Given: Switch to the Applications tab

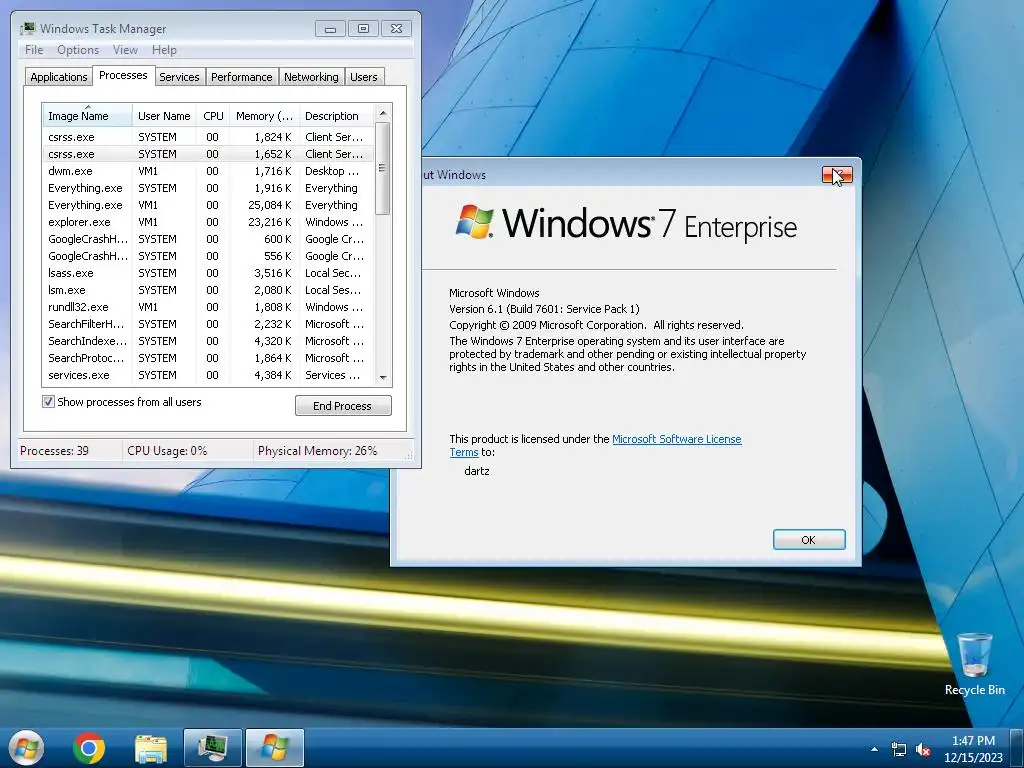Looking at the screenshot, I should click(59, 77).
